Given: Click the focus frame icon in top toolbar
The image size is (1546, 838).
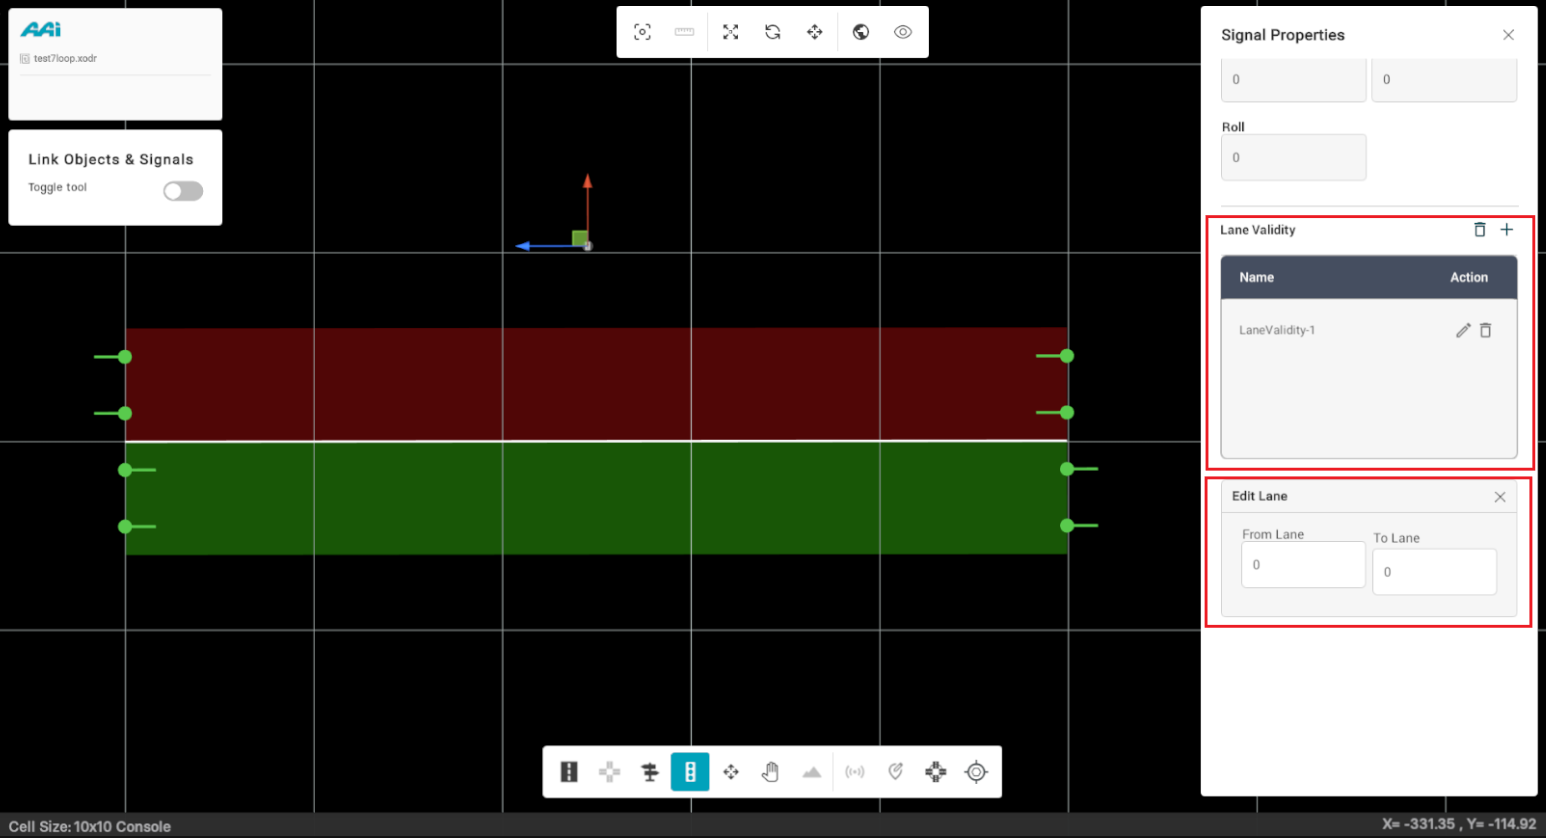Looking at the screenshot, I should (643, 32).
